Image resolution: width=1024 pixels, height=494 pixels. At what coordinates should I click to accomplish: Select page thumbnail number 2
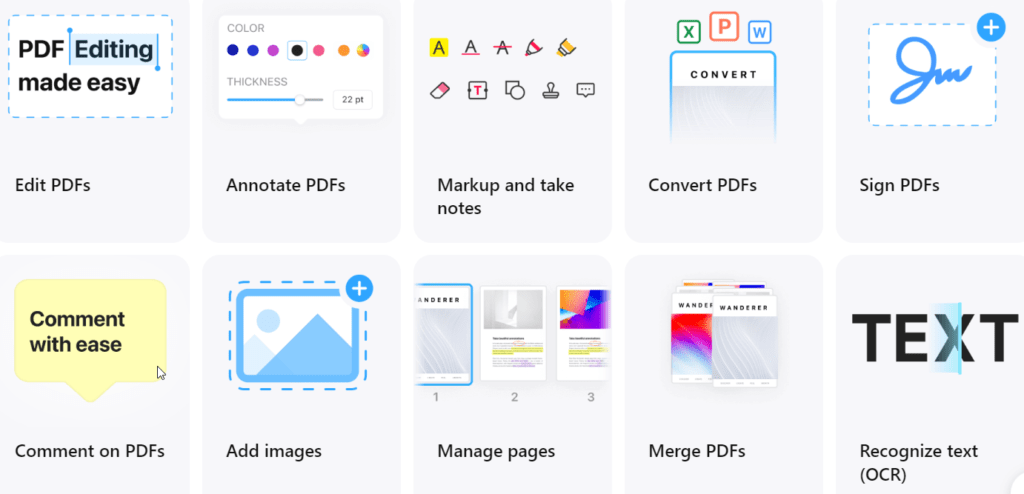pyautogui.click(x=513, y=333)
